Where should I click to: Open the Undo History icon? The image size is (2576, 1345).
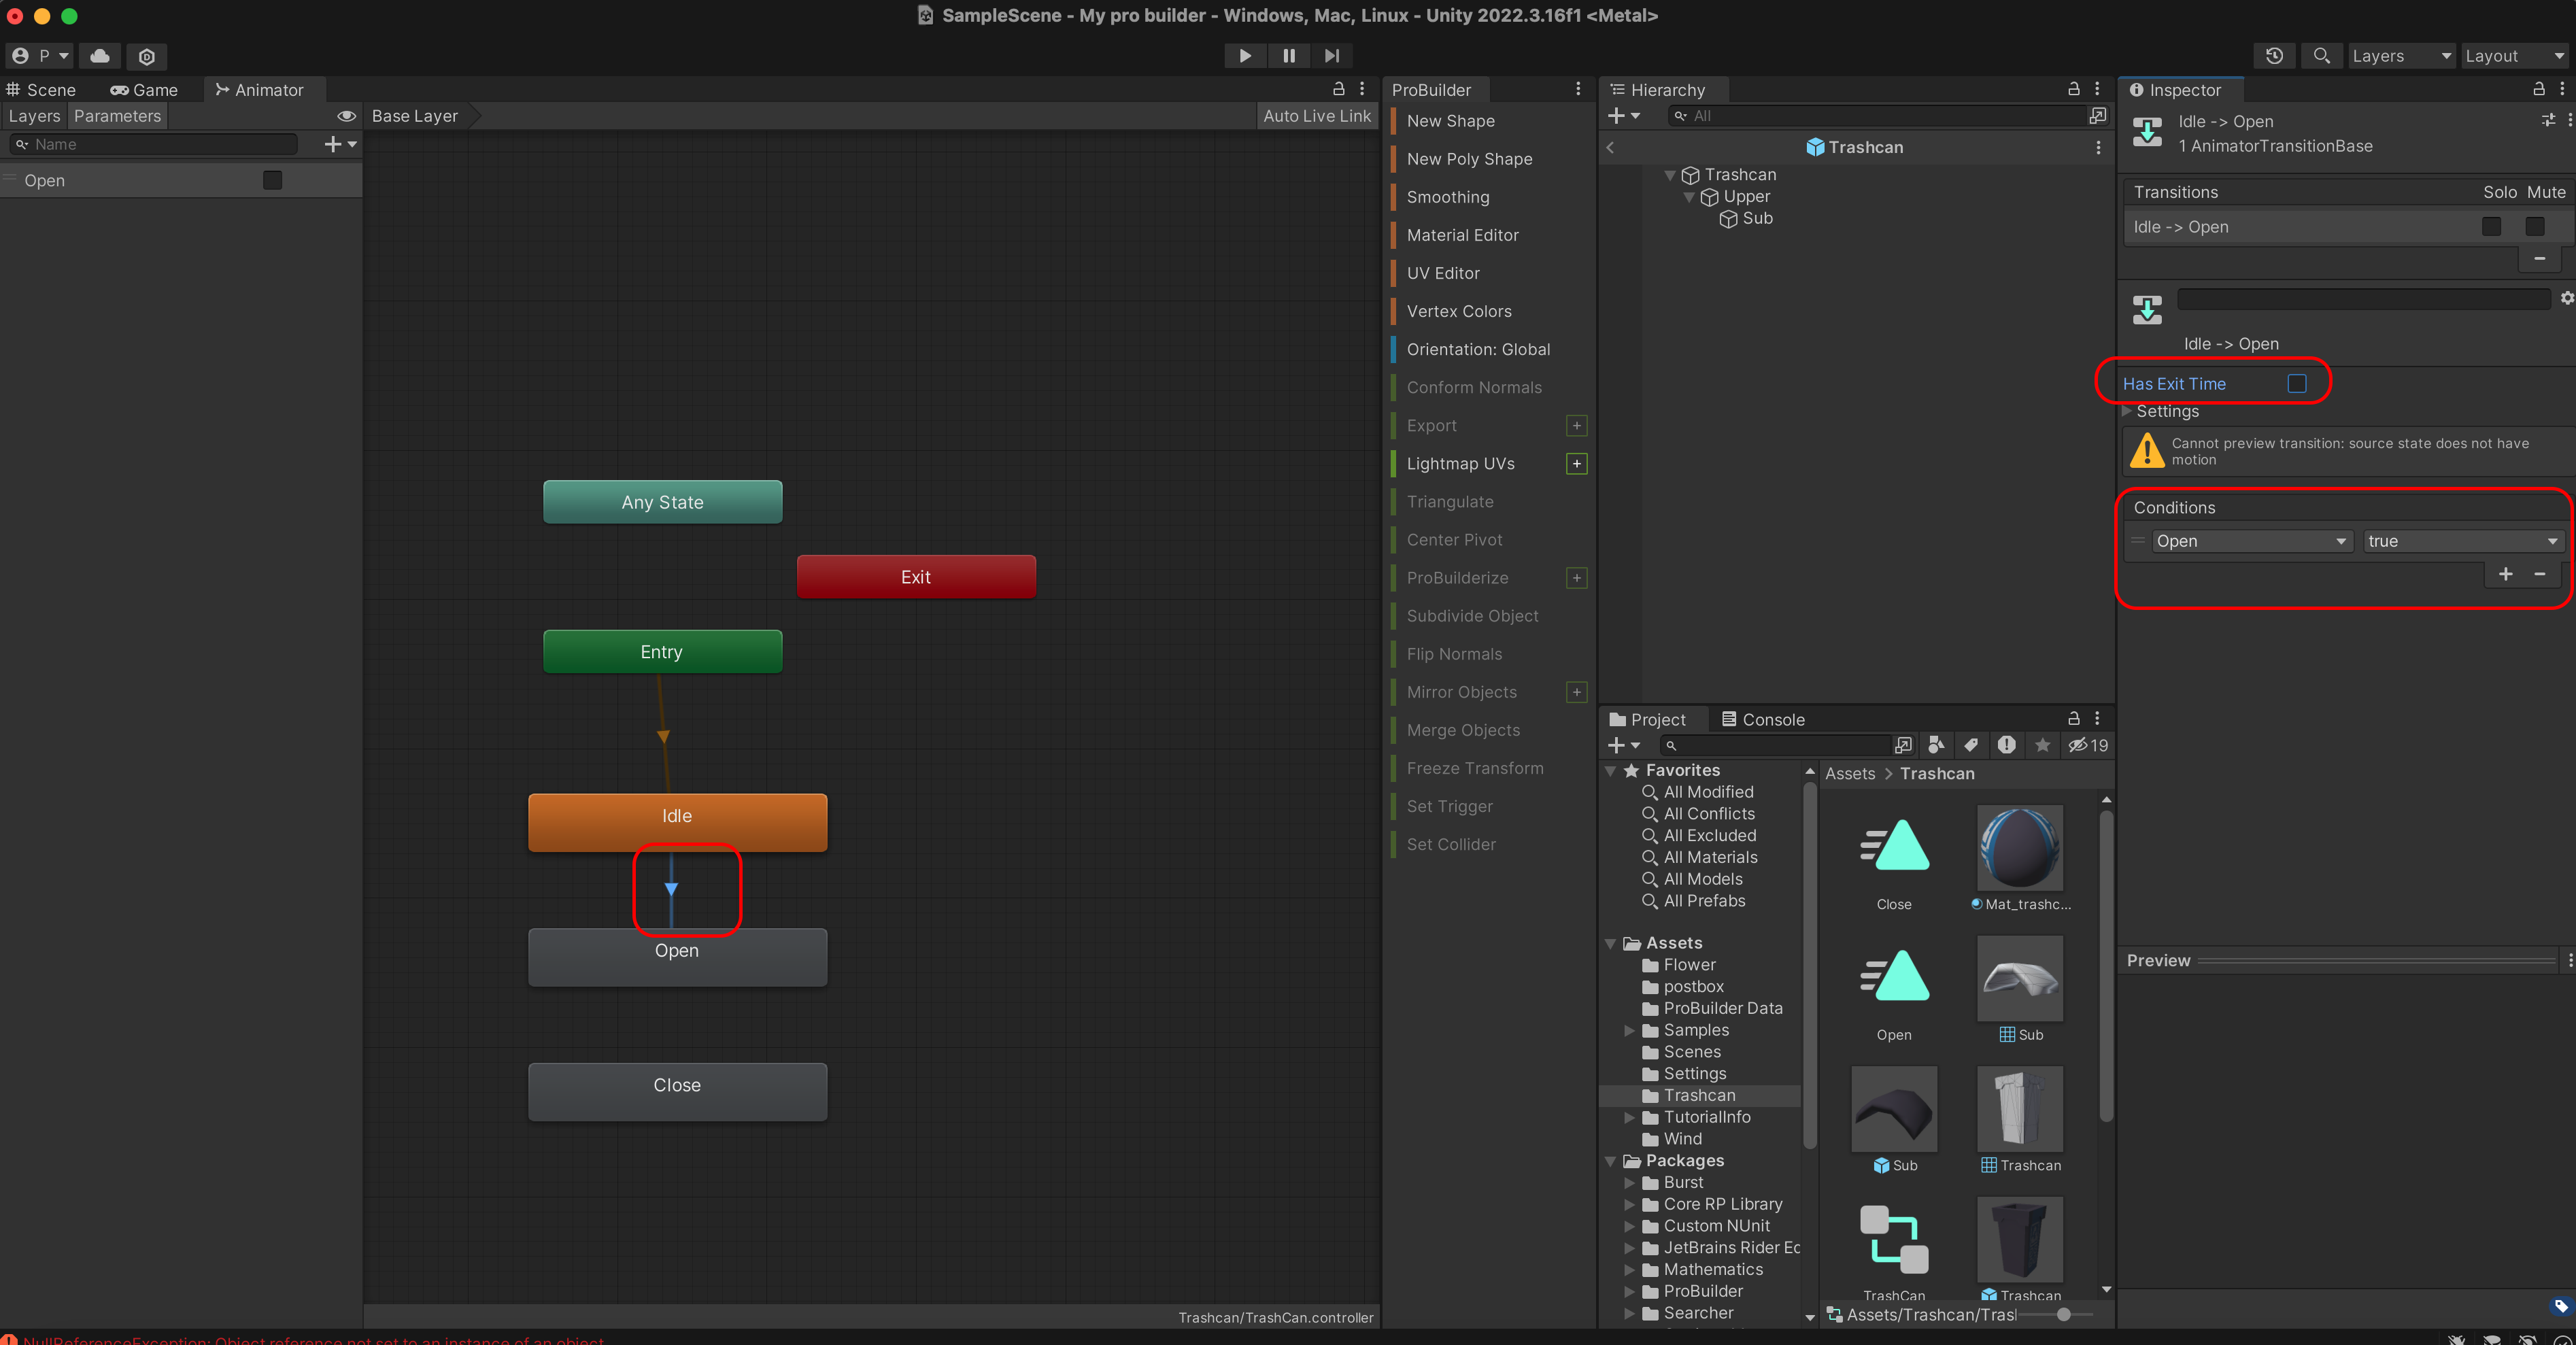click(x=2274, y=56)
